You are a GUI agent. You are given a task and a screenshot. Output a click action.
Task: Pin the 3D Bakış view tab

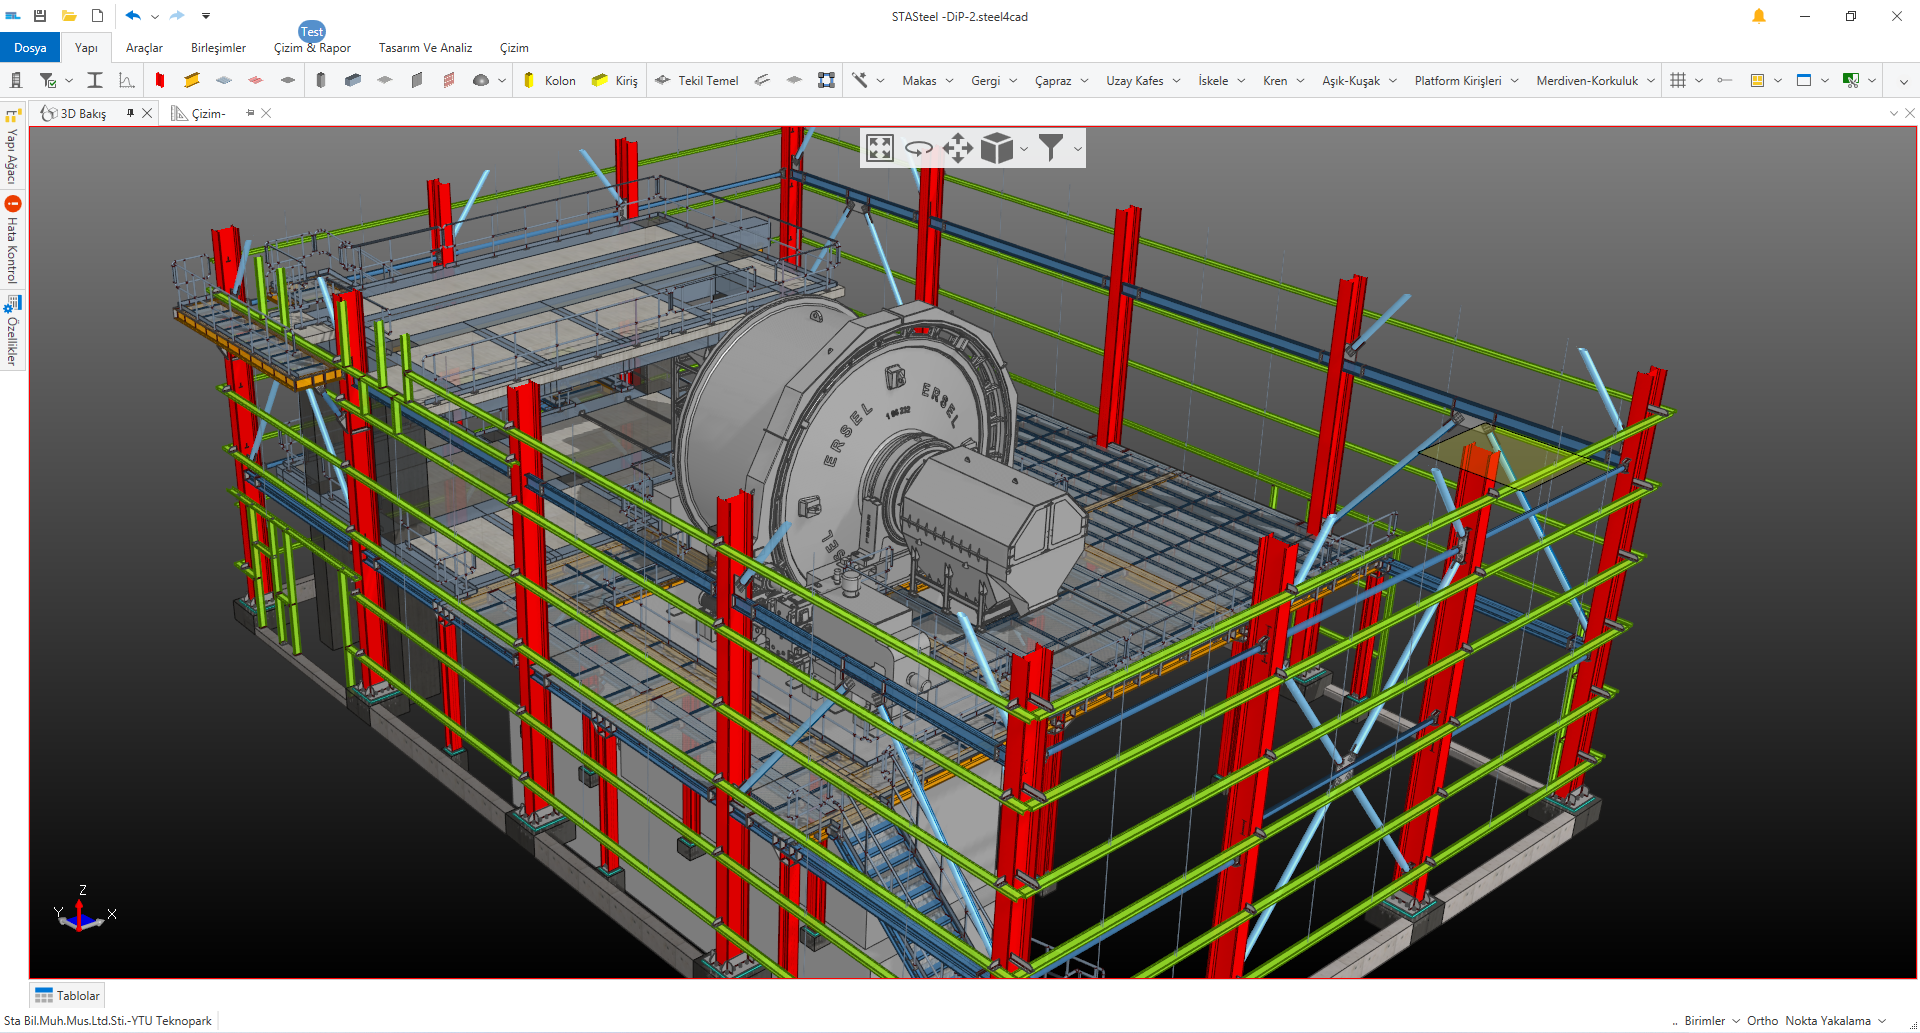point(130,113)
